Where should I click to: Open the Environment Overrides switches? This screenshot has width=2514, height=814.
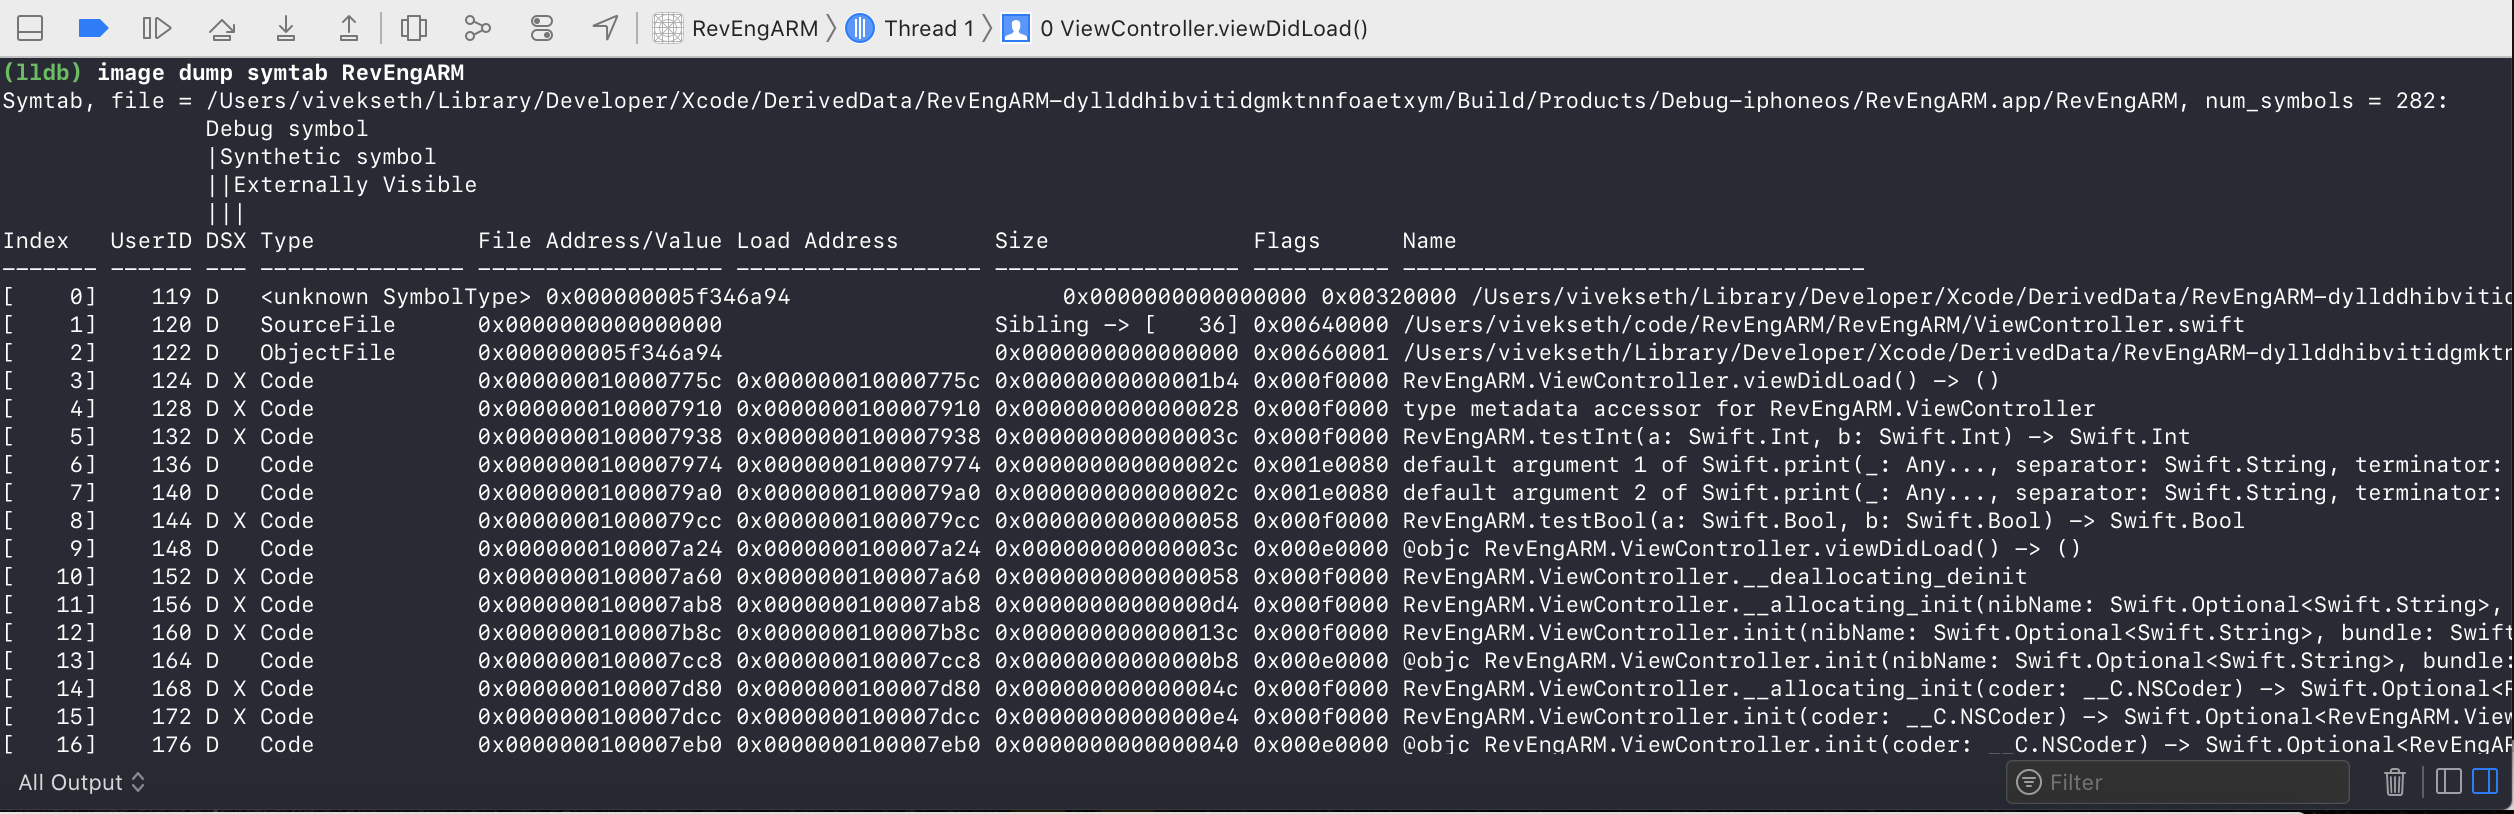pyautogui.click(x=541, y=28)
